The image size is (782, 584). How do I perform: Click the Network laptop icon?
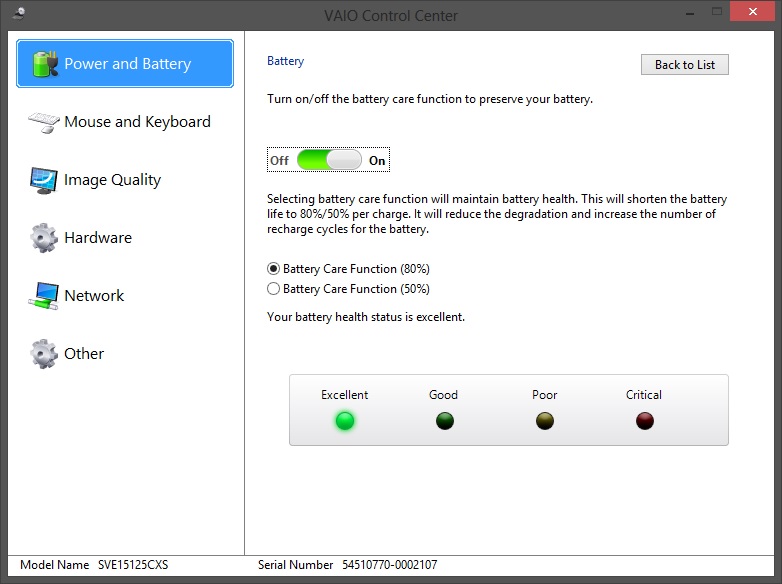click(x=44, y=296)
